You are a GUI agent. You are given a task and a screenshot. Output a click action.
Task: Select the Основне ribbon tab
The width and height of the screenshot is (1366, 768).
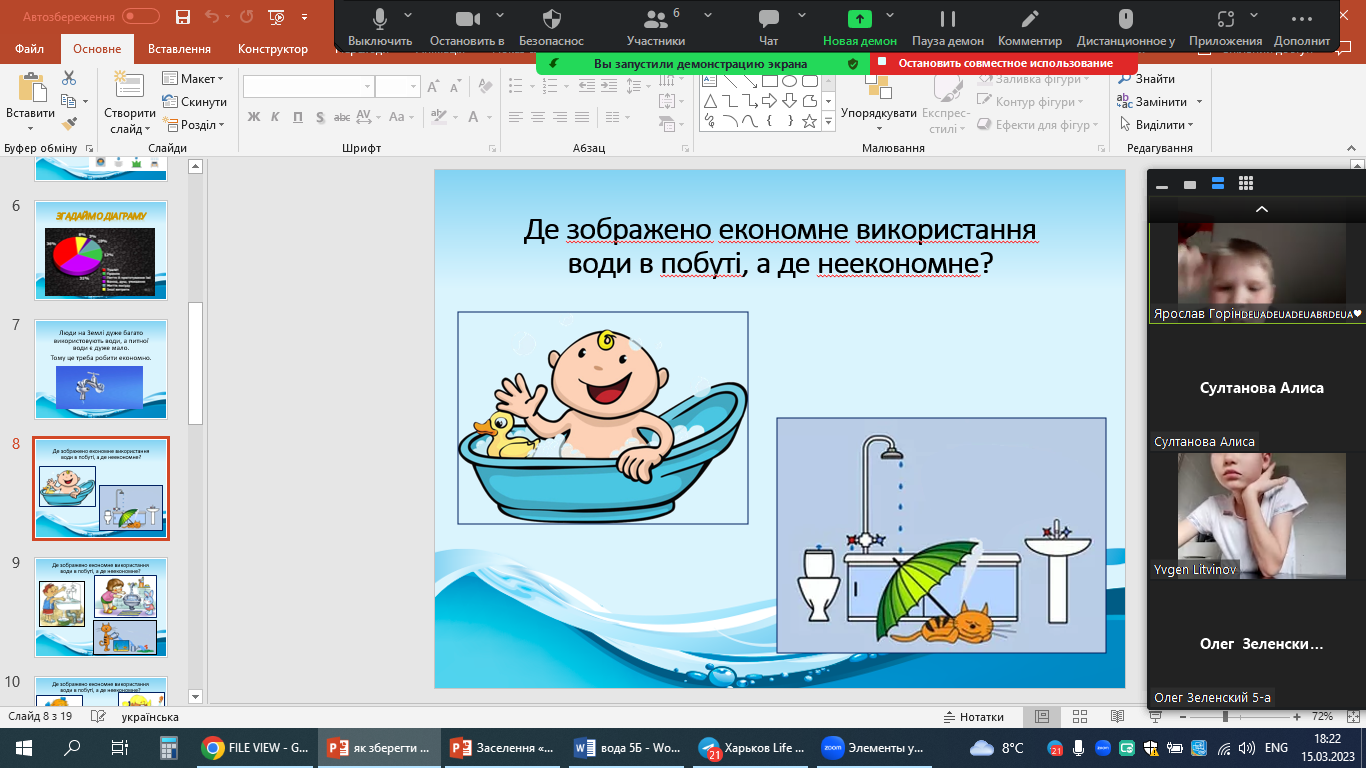tap(97, 49)
